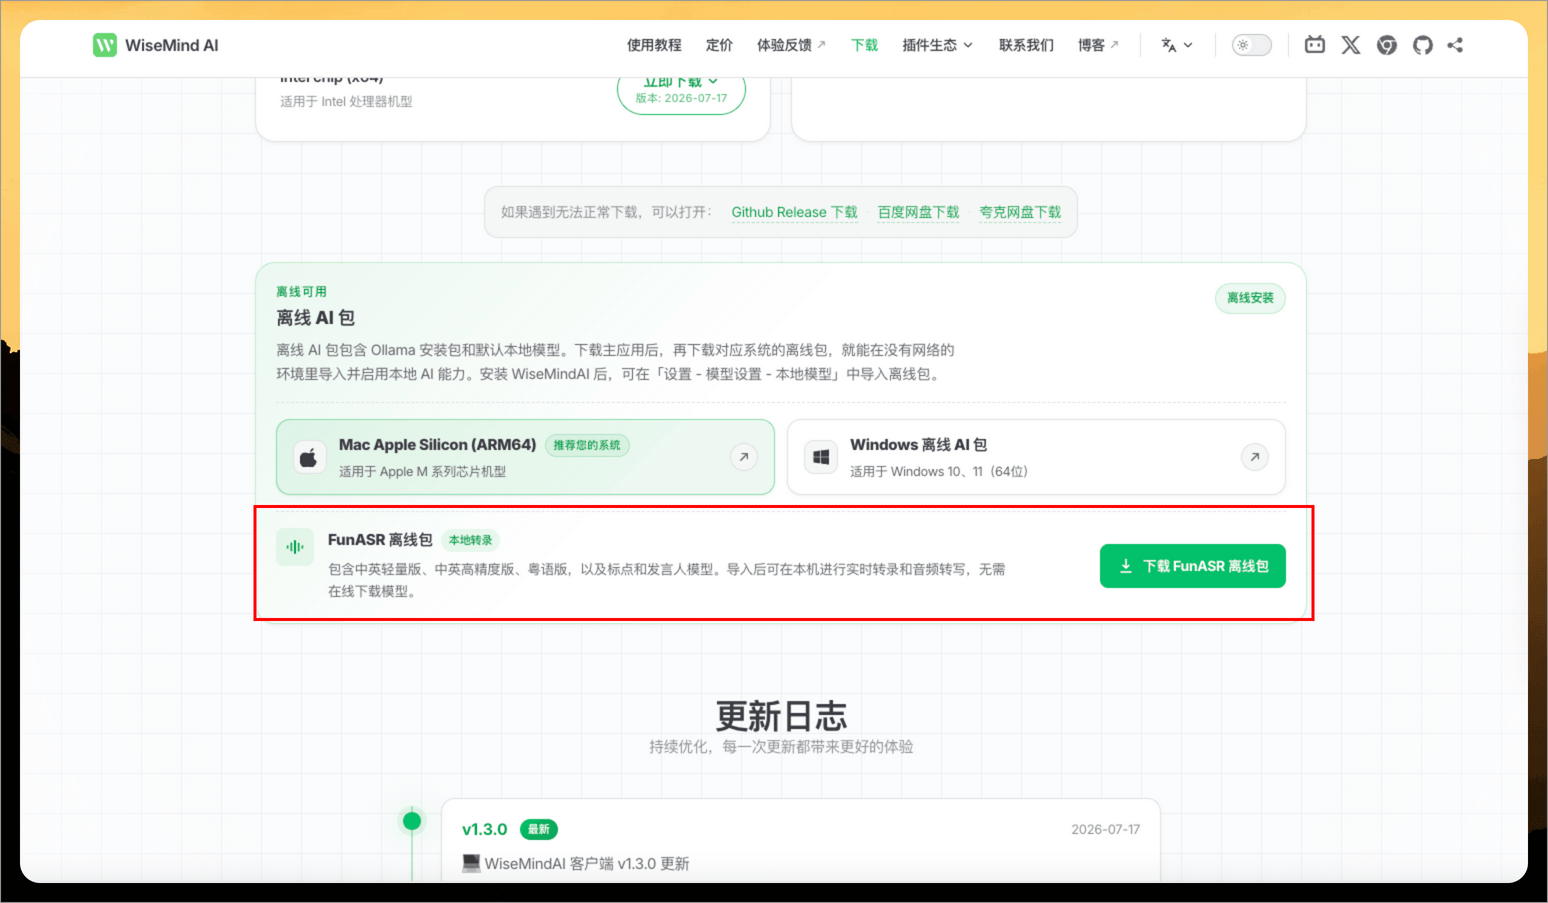Click the 夸克网盘下载 link
The height and width of the screenshot is (903, 1548).
pyautogui.click(x=1020, y=212)
